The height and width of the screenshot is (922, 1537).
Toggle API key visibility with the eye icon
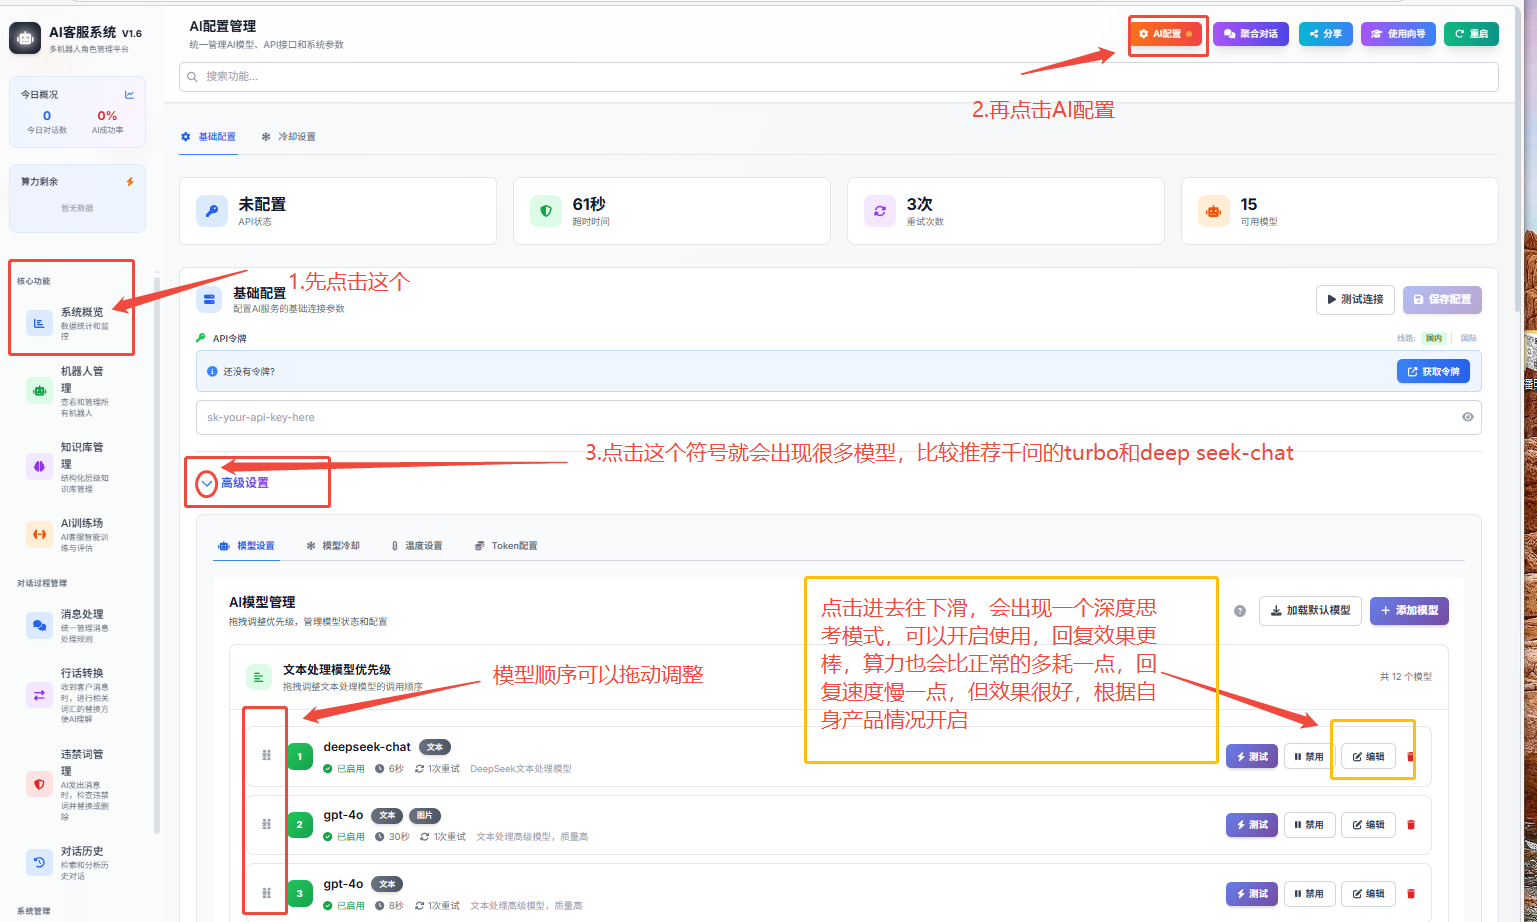pos(1467,417)
